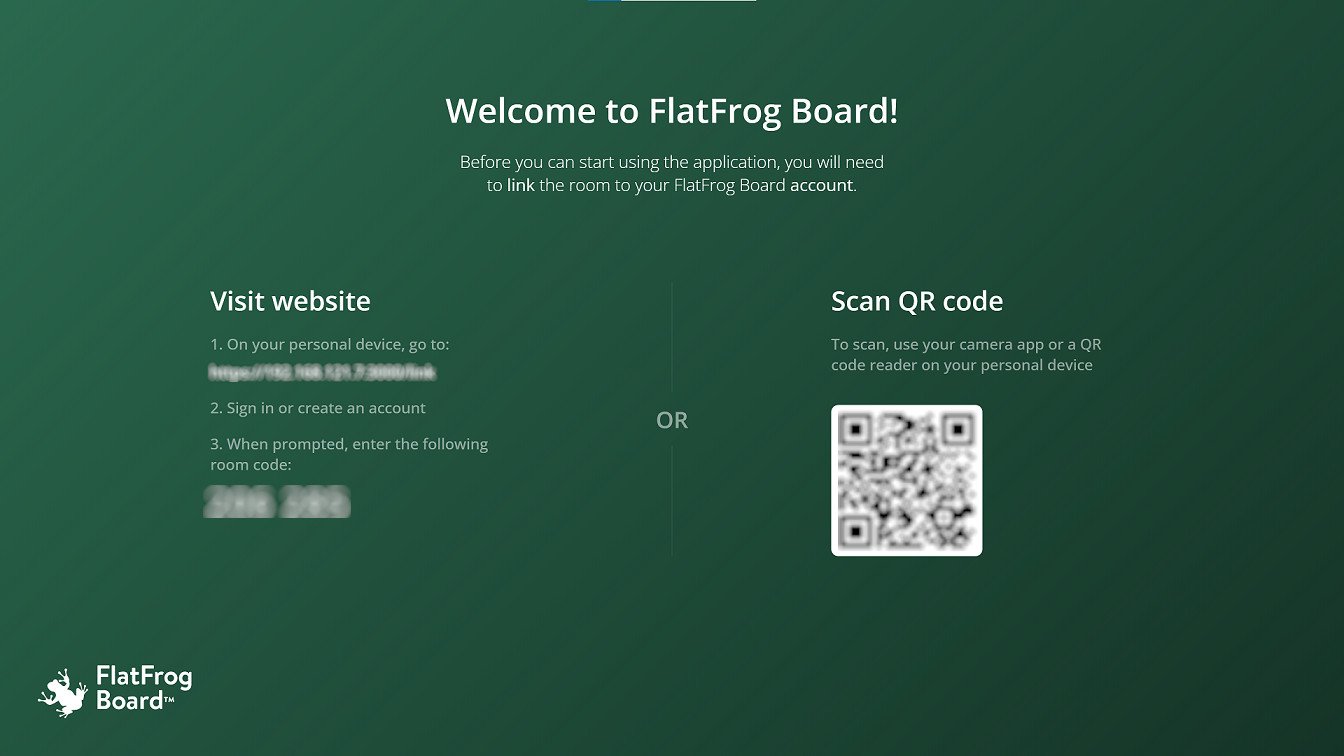Select the Welcome to FlatFrog Board title

pos(672,111)
